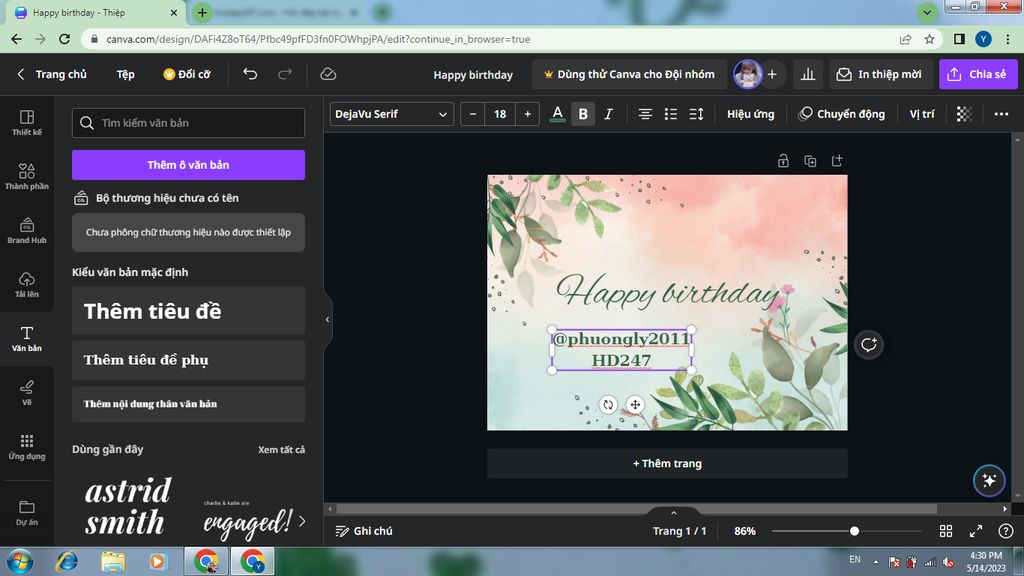Open line spacing options
This screenshot has height=576, width=1024.
coord(696,114)
